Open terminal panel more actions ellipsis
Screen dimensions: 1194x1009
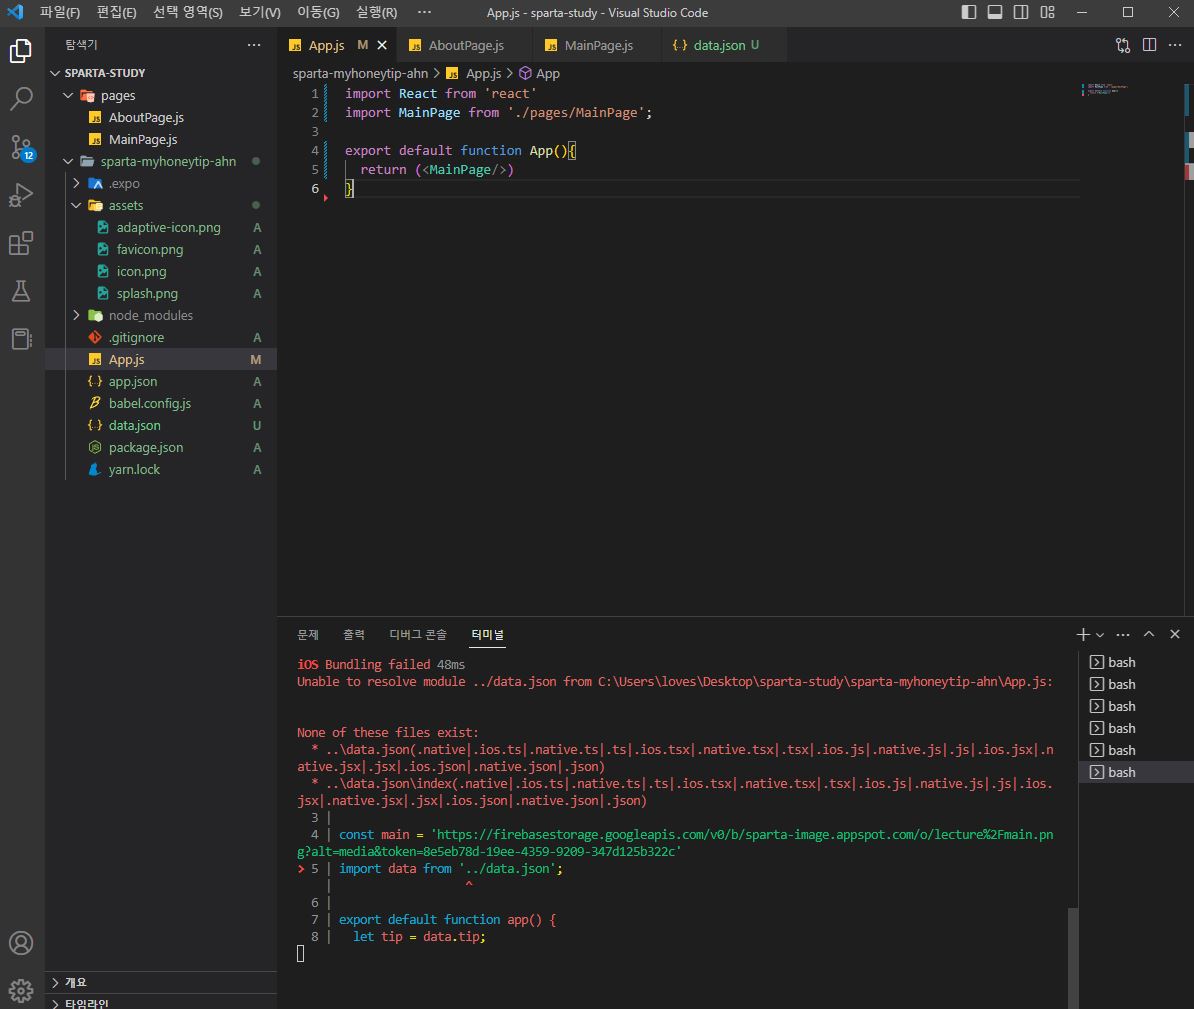[x=1123, y=634]
